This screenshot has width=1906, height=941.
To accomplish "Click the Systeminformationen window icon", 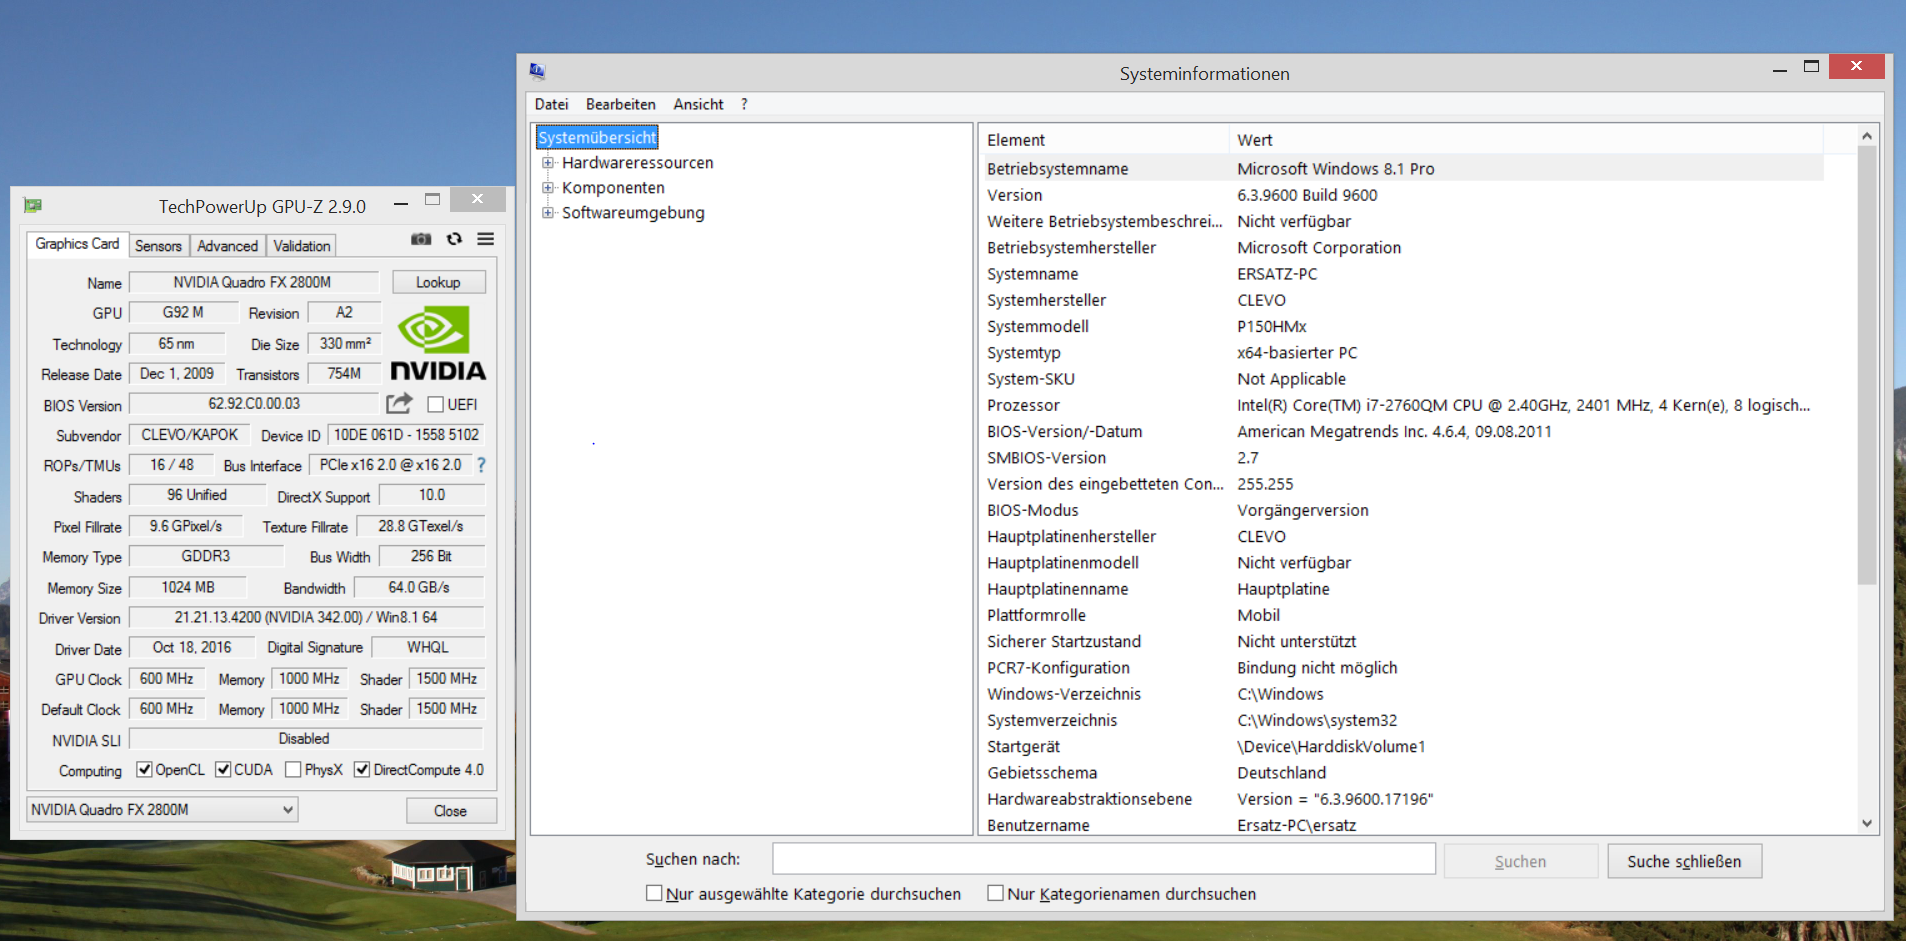I will pyautogui.click(x=537, y=71).
